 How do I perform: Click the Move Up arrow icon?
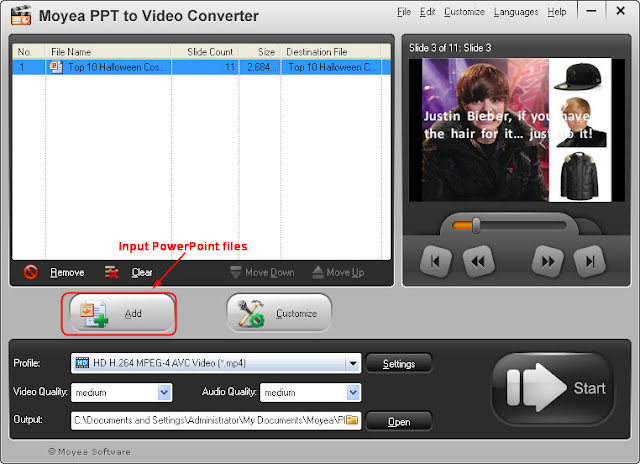318,272
